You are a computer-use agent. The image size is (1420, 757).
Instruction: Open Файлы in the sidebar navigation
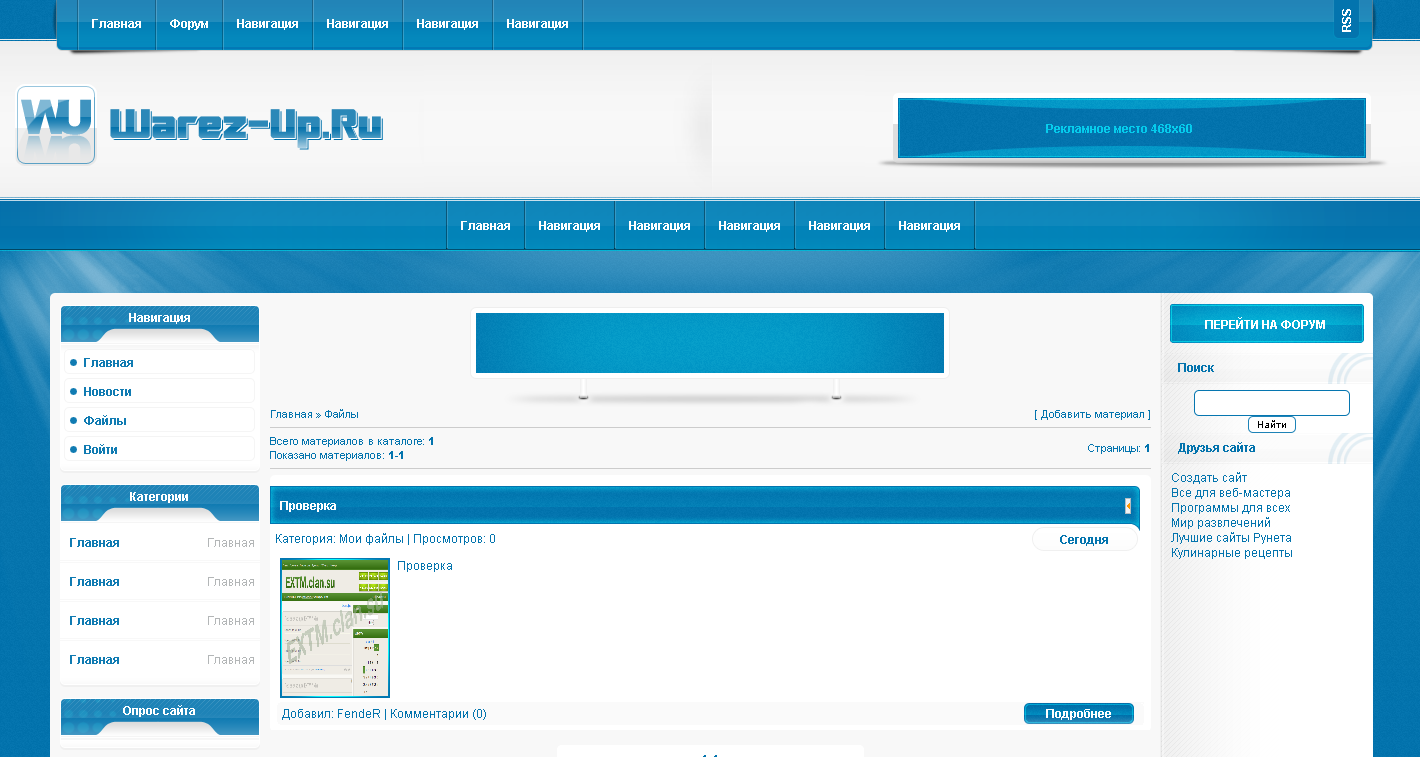[x=105, y=421]
